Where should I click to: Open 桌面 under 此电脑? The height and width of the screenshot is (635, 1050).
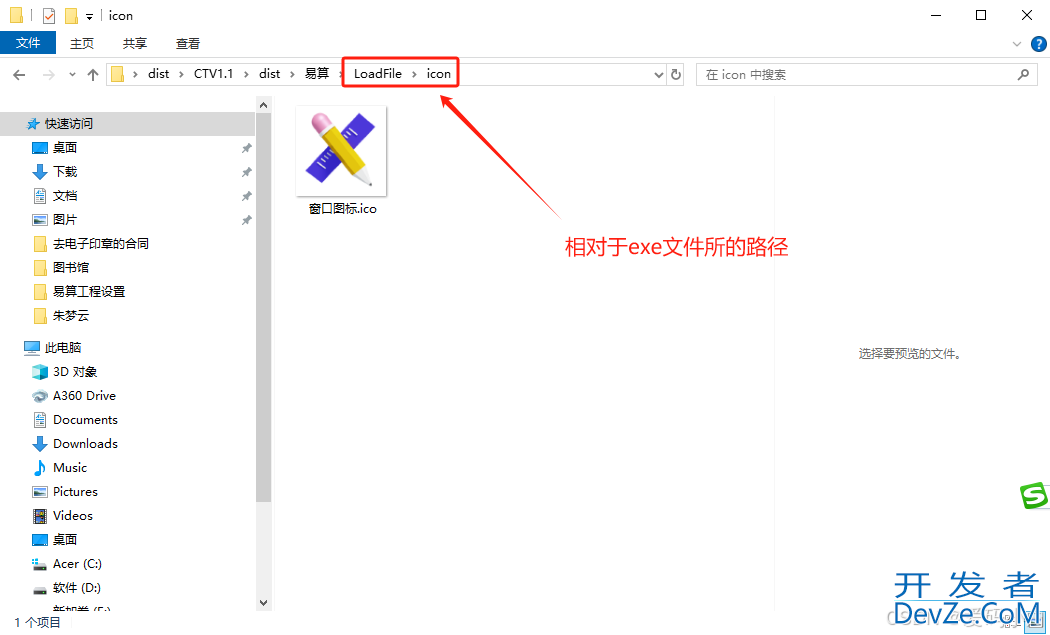pyautogui.click(x=65, y=540)
